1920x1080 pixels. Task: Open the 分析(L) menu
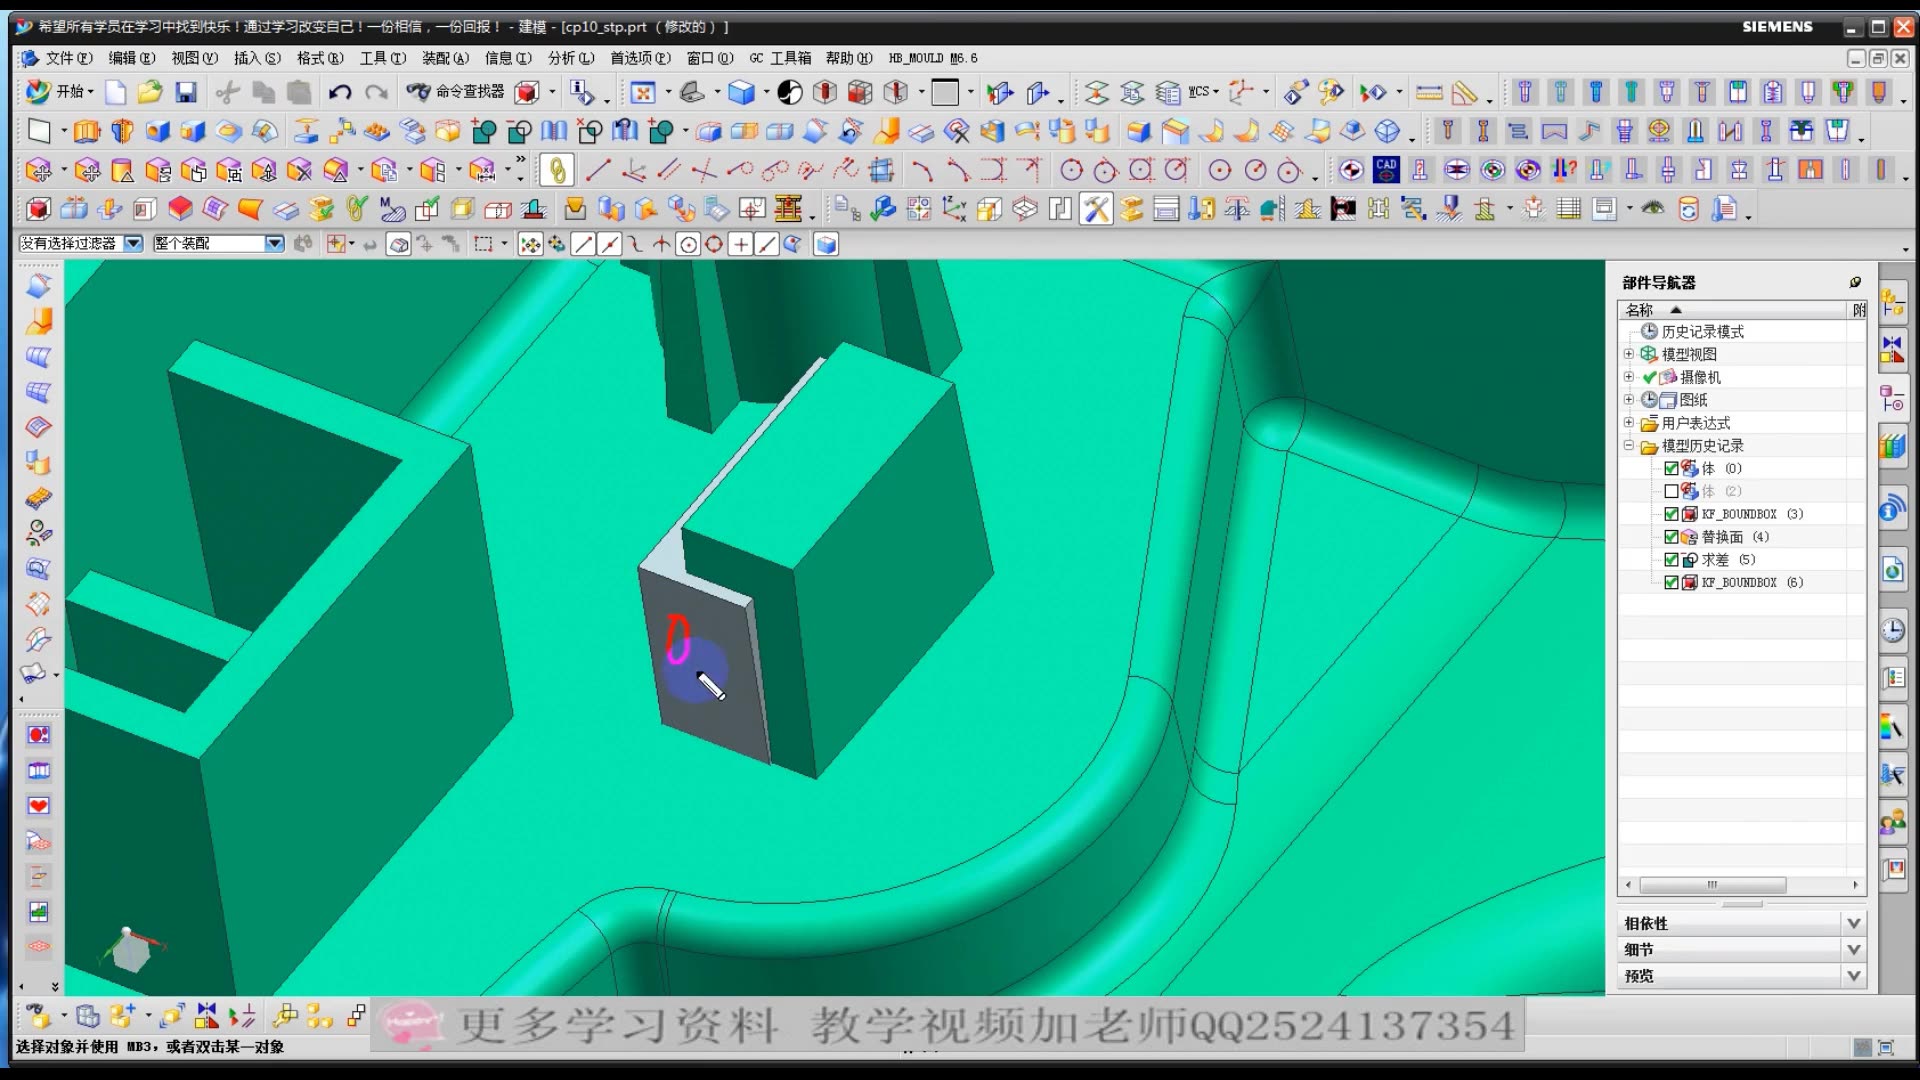pyautogui.click(x=570, y=58)
